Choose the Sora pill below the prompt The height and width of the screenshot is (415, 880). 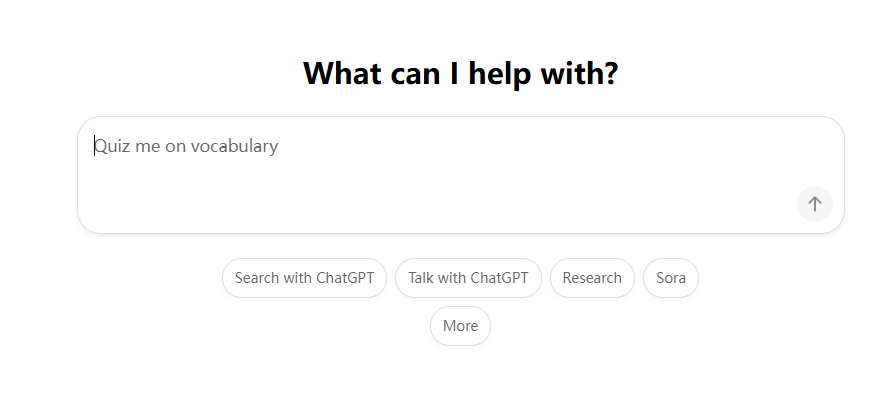(x=671, y=278)
